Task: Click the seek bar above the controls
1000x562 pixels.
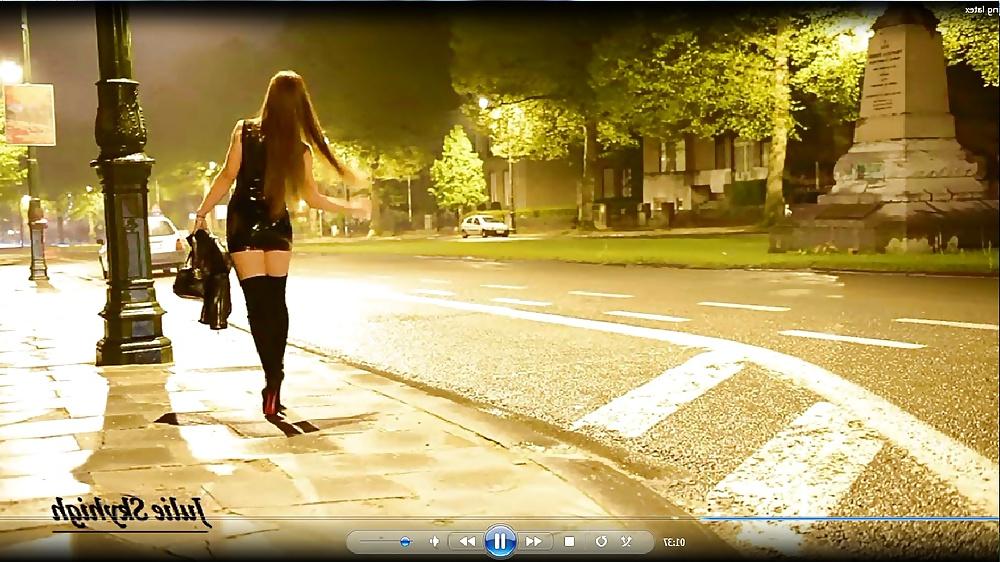Action: coord(500,519)
